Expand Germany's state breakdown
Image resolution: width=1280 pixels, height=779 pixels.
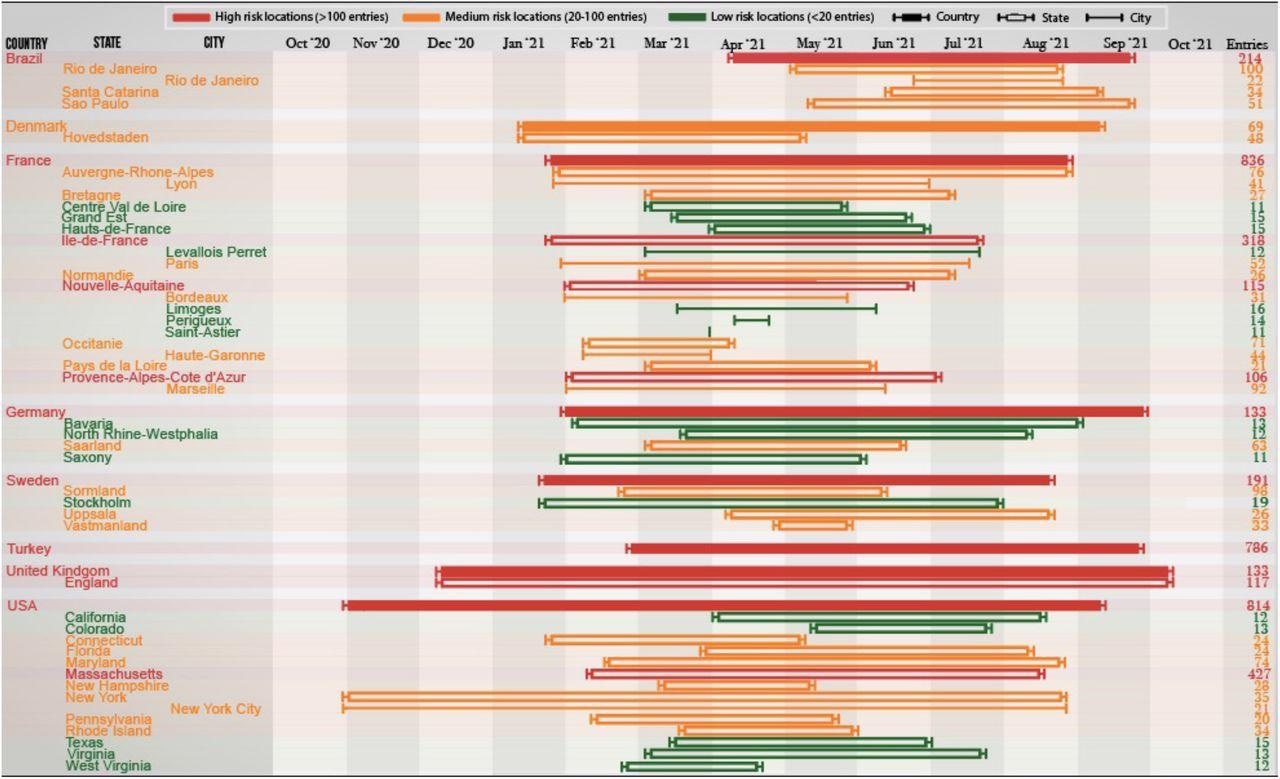pos(36,412)
